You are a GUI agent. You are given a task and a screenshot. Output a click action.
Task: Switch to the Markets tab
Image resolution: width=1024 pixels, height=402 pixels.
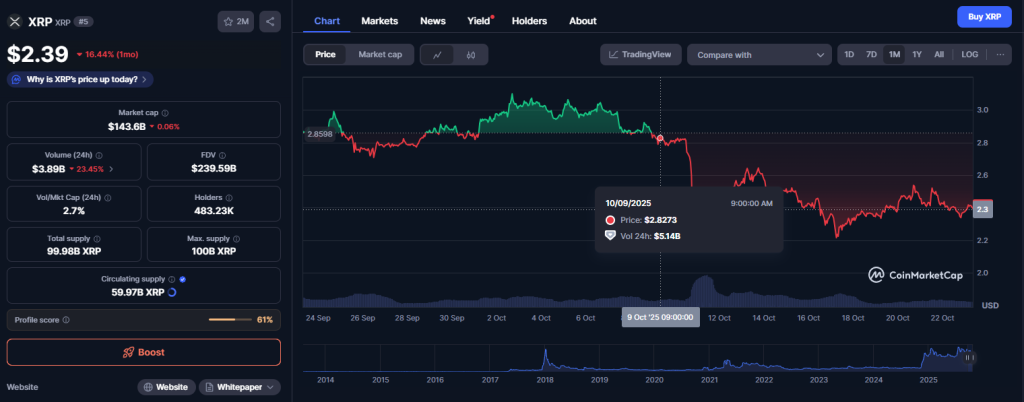pos(379,20)
